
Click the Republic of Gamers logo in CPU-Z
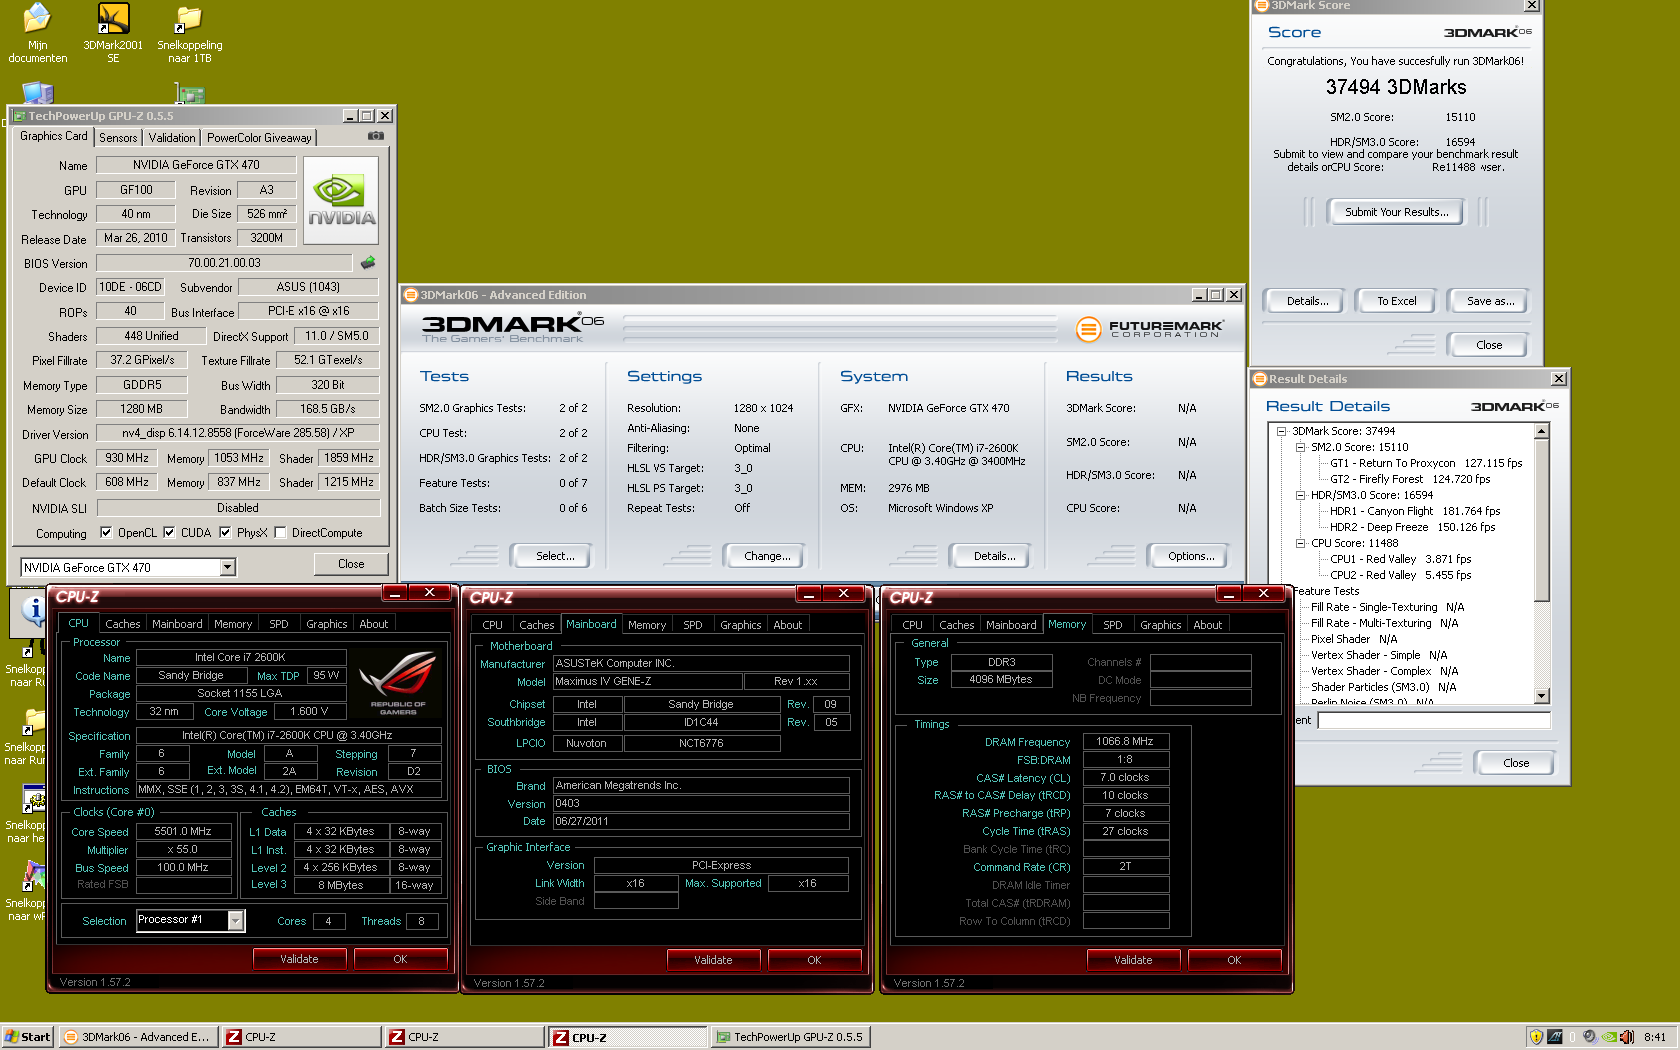tap(398, 682)
